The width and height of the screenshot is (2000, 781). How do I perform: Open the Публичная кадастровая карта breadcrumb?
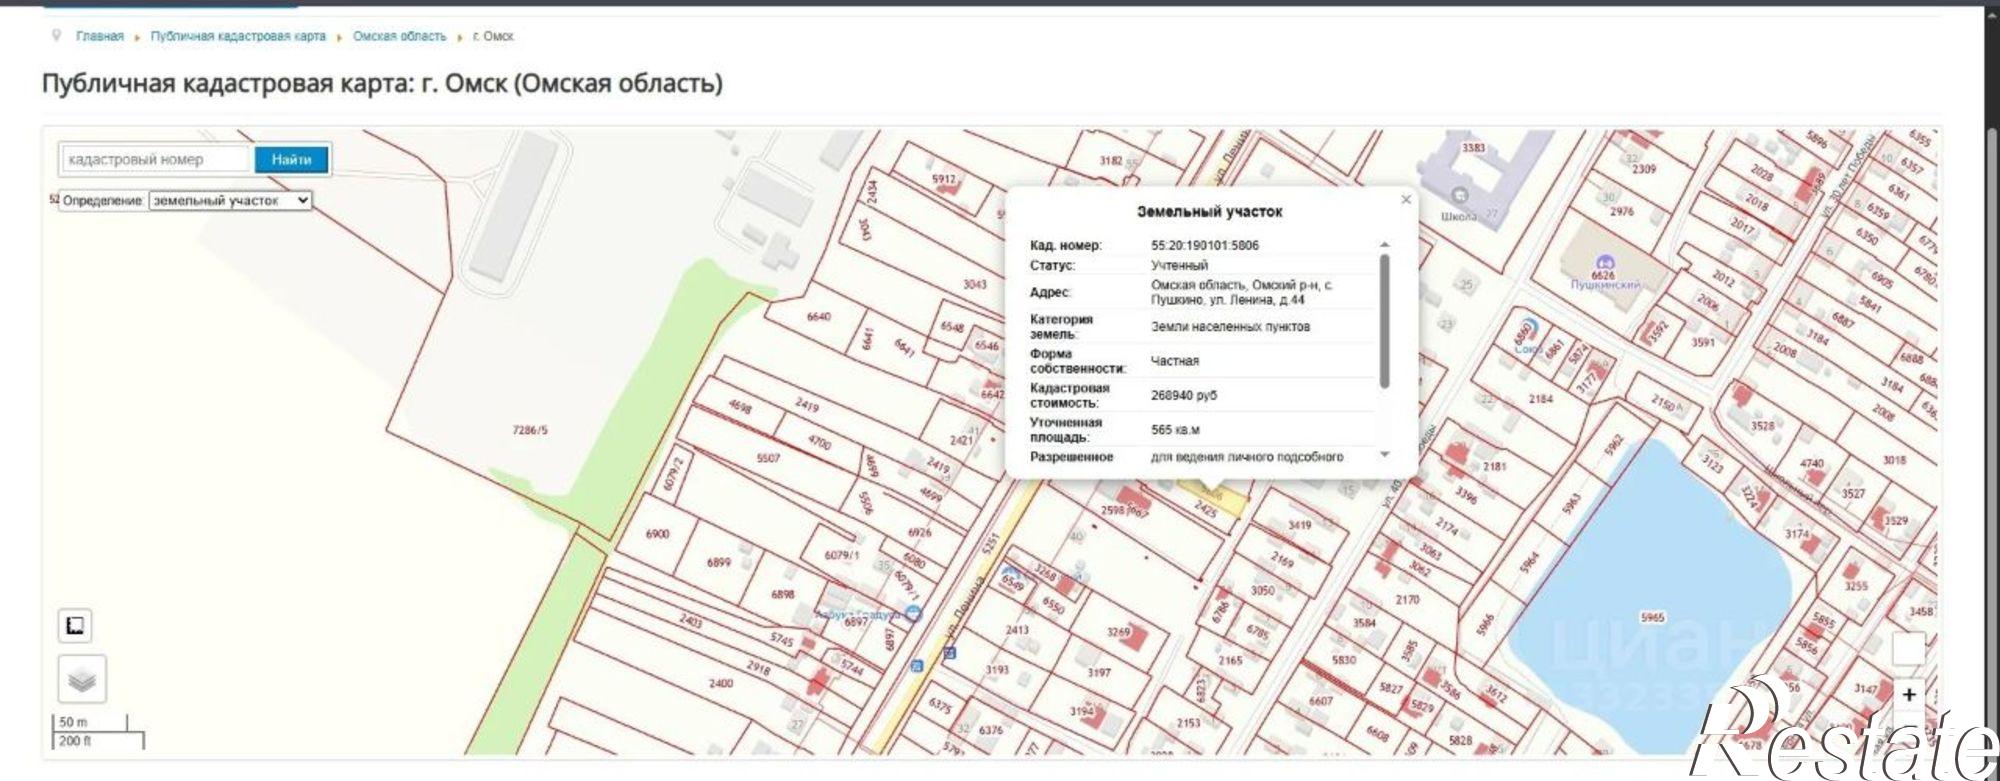(x=238, y=36)
